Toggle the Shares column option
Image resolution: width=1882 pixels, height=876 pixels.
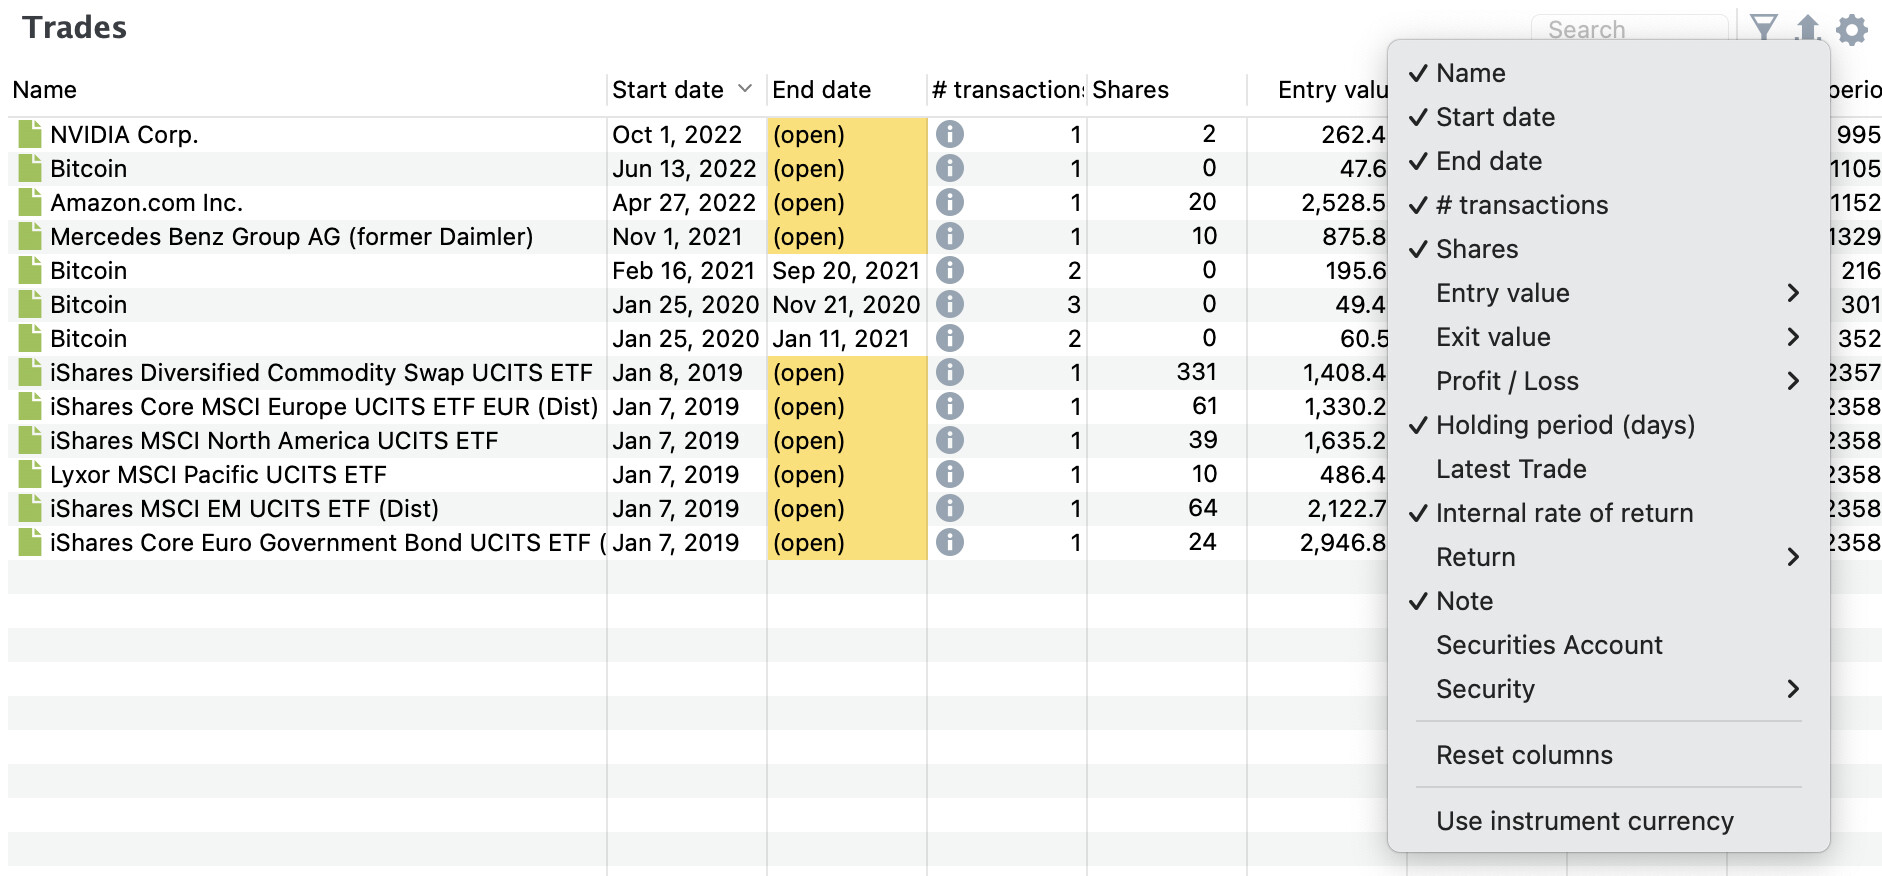[x=1608, y=249]
